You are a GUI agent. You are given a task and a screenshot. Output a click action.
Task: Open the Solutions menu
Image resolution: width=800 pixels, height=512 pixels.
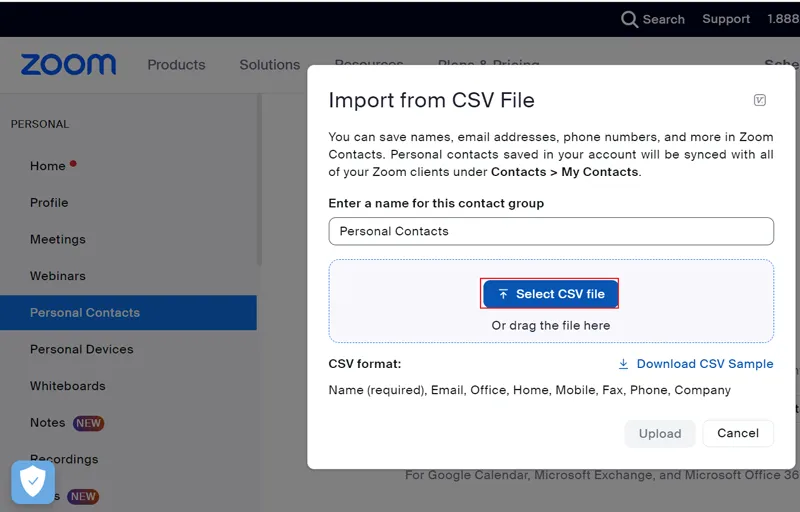(x=270, y=65)
